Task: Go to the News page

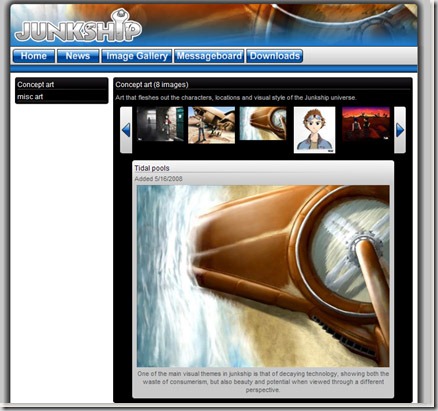Action: [78, 56]
